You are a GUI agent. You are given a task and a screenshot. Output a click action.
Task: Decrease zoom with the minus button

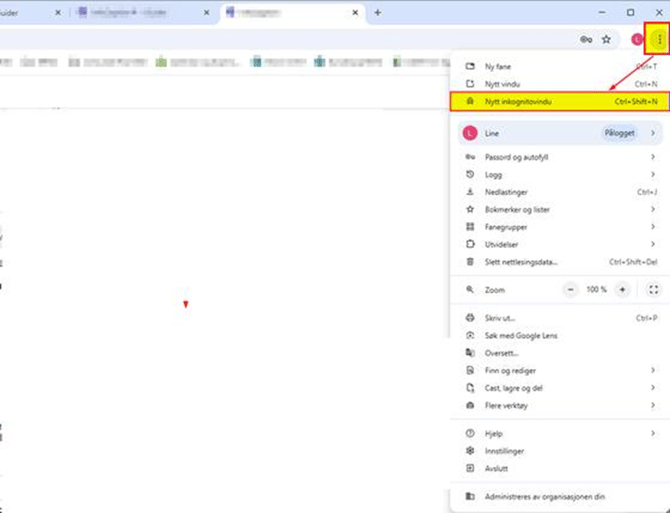[571, 289]
